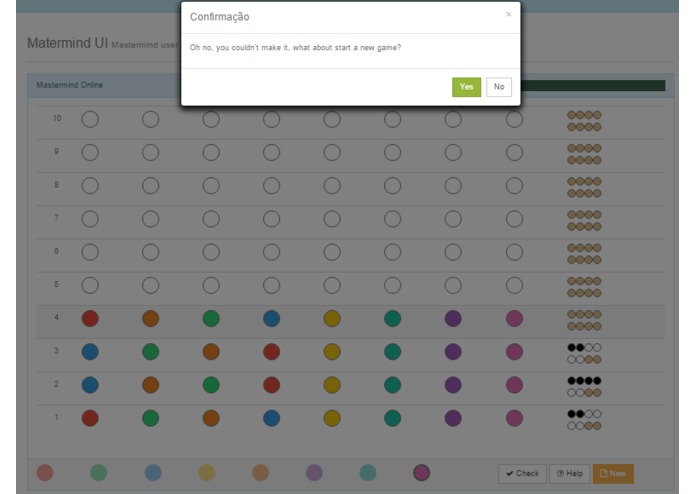
Task: Click the Mastermind Online panel header
Action: [70, 85]
